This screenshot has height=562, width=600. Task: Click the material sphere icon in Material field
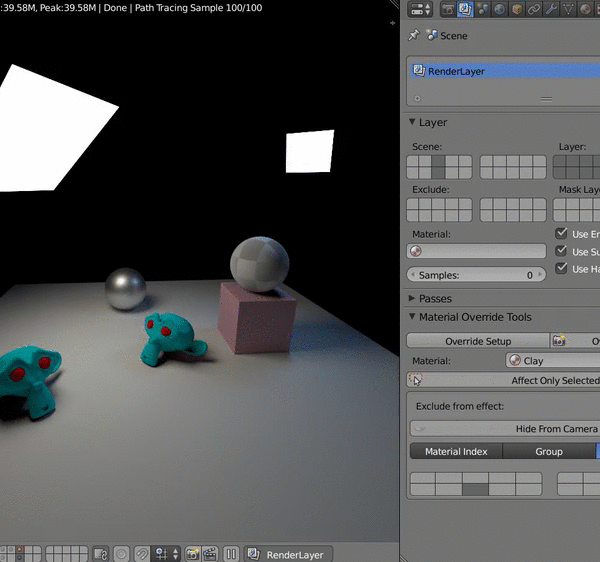(416, 251)
